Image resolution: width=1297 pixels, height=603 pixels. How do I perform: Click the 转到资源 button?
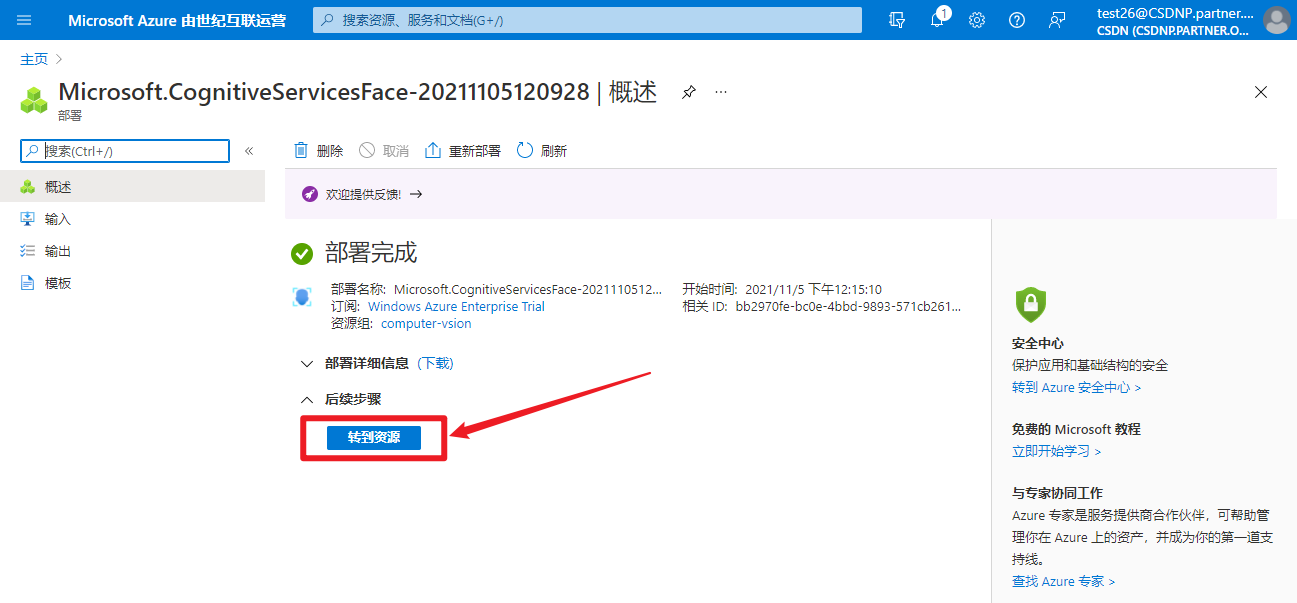pyautogui.click(x=374, y=438)
